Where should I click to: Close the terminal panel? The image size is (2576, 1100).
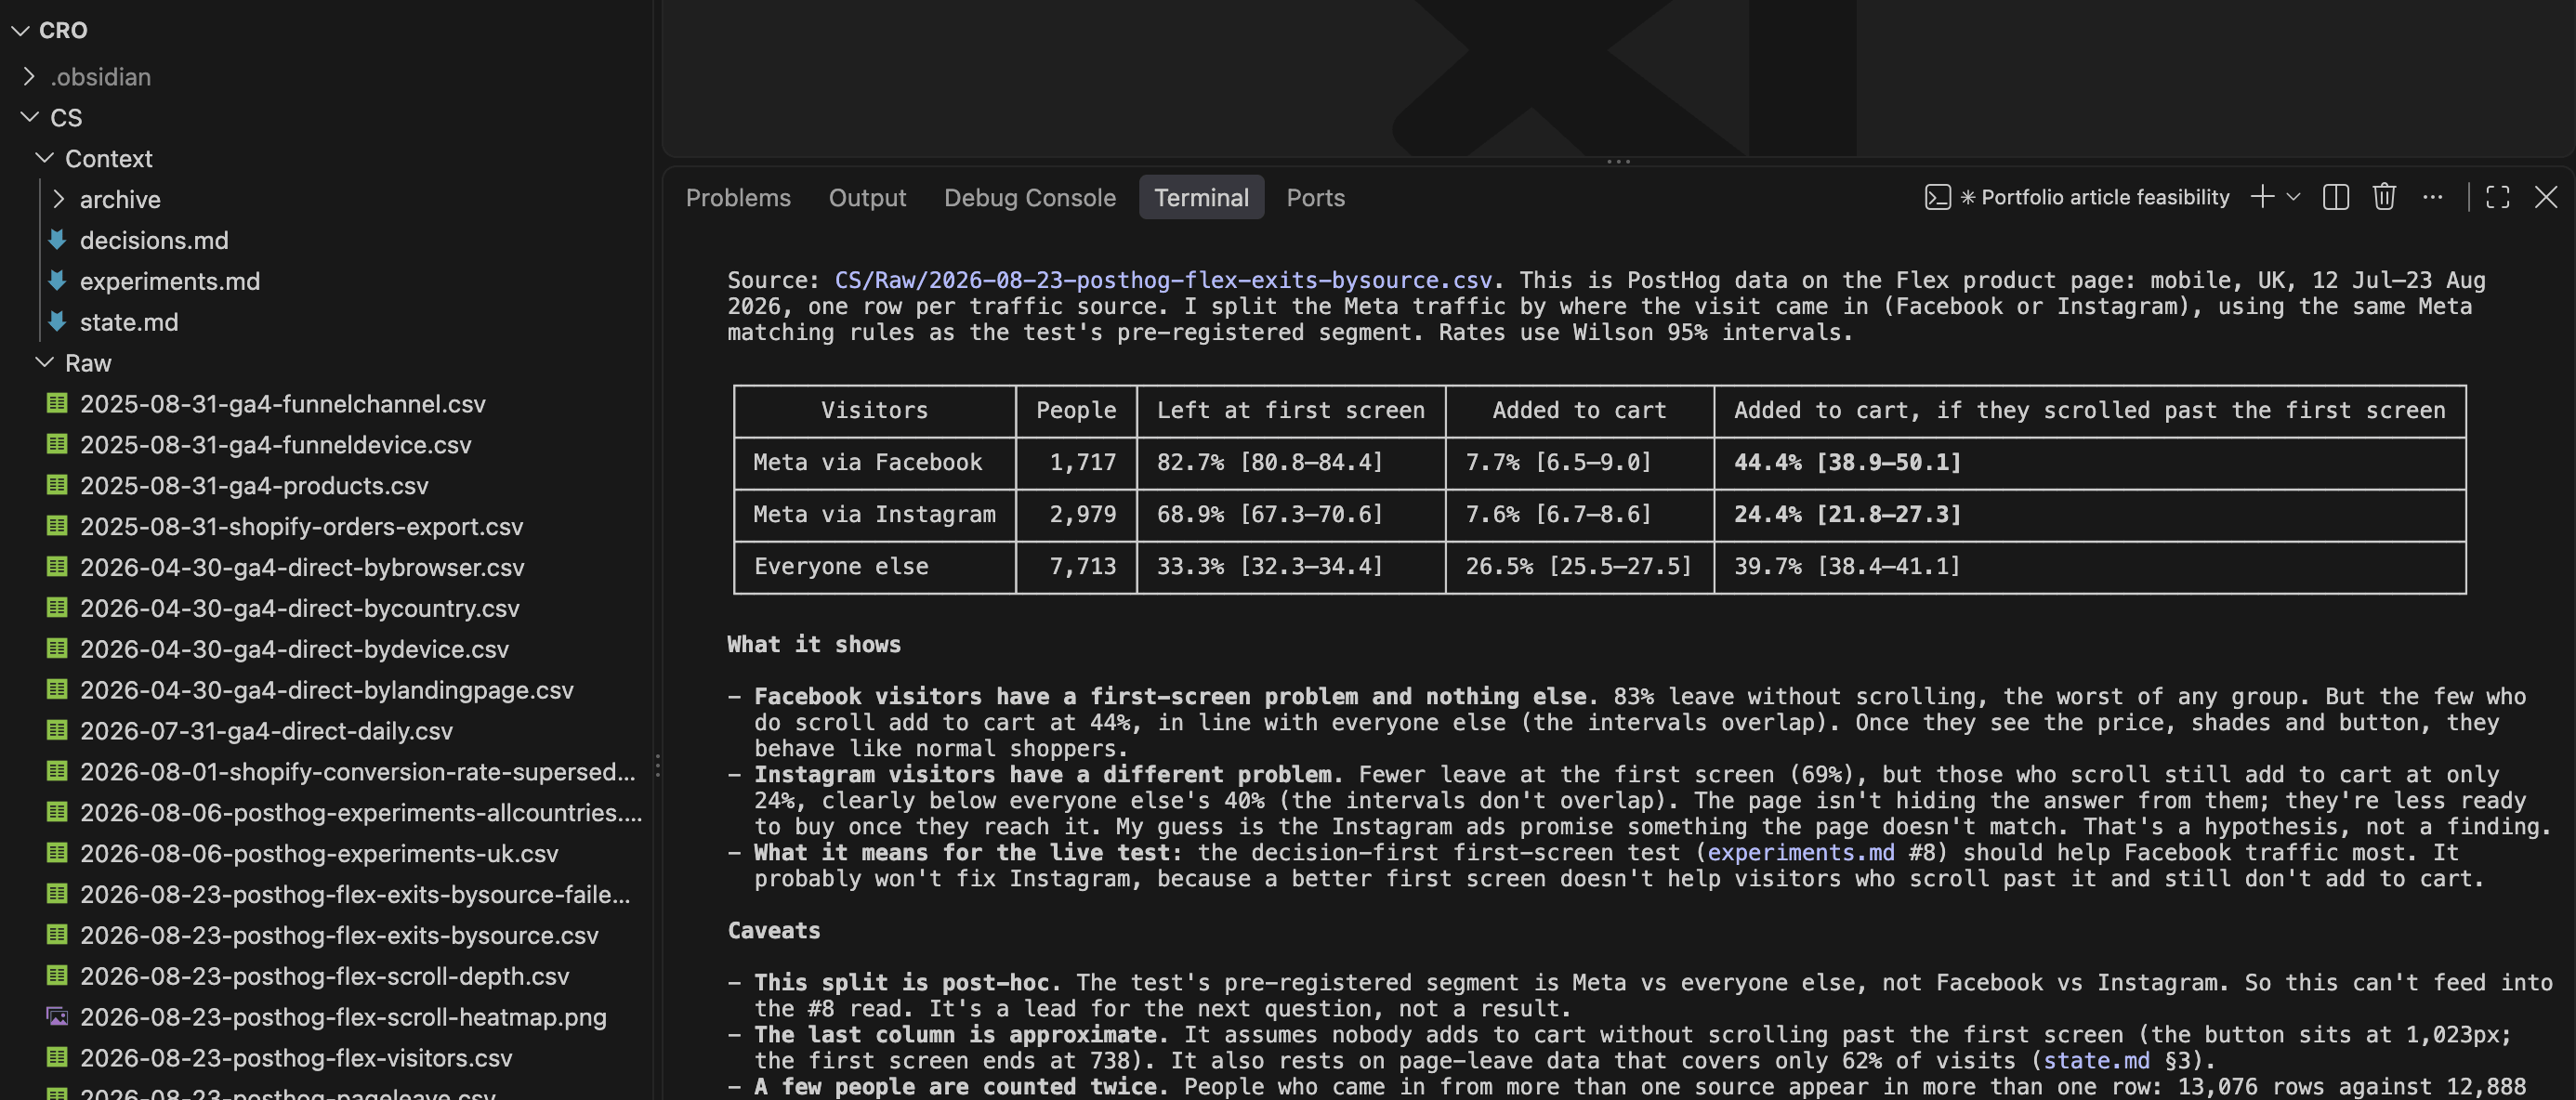2546,197
